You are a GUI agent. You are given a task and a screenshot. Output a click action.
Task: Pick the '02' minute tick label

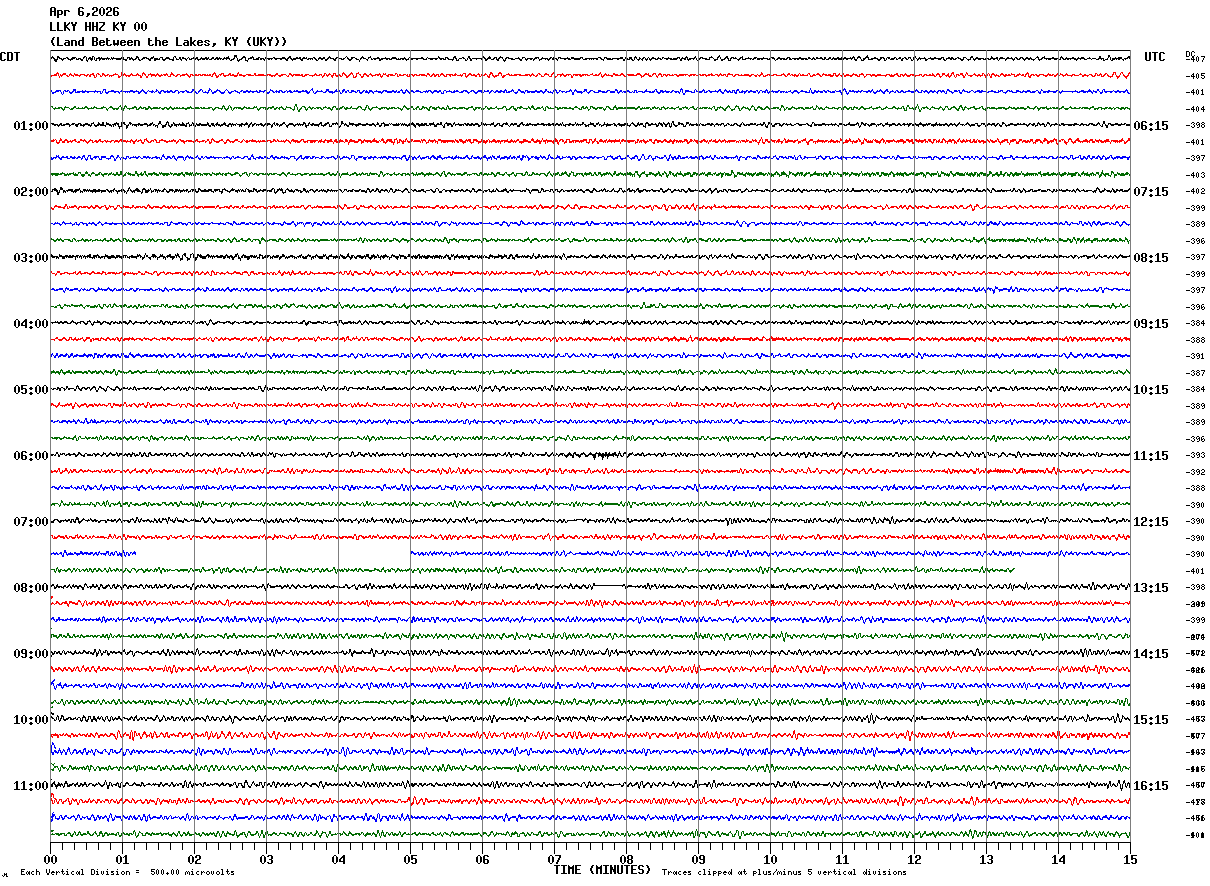[x=194, y=859]
